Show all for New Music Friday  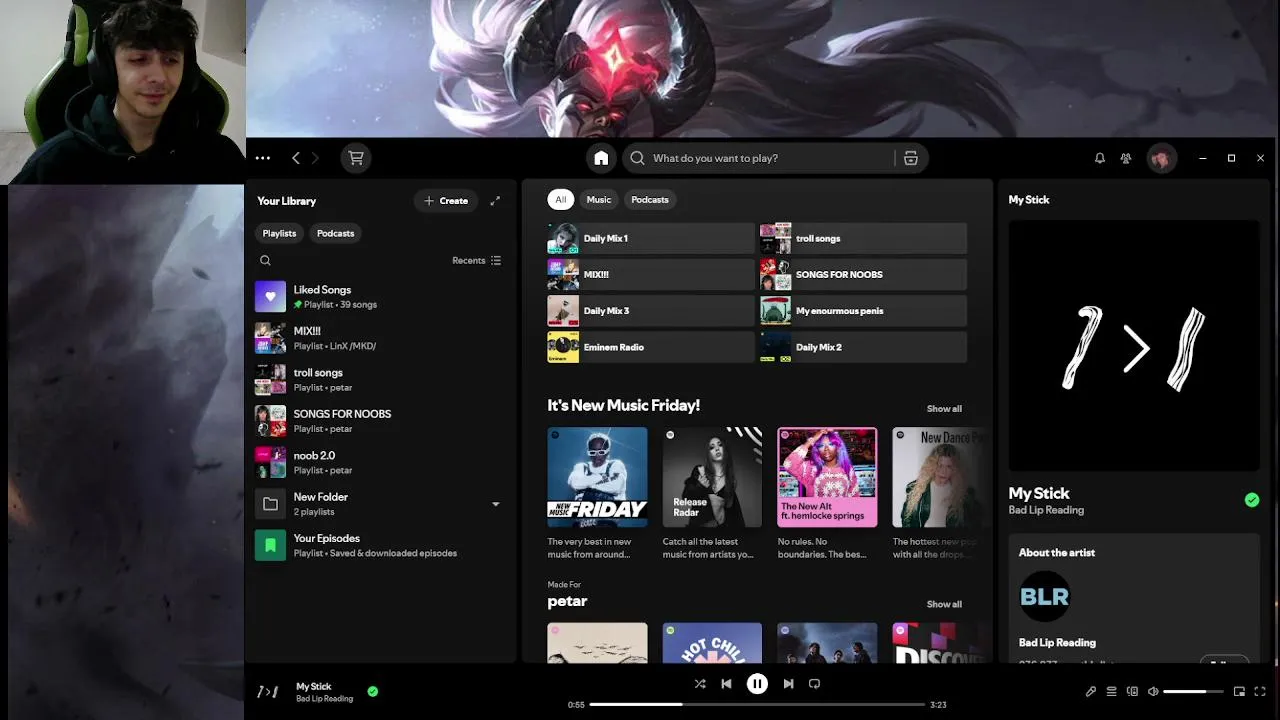[944, 409]
